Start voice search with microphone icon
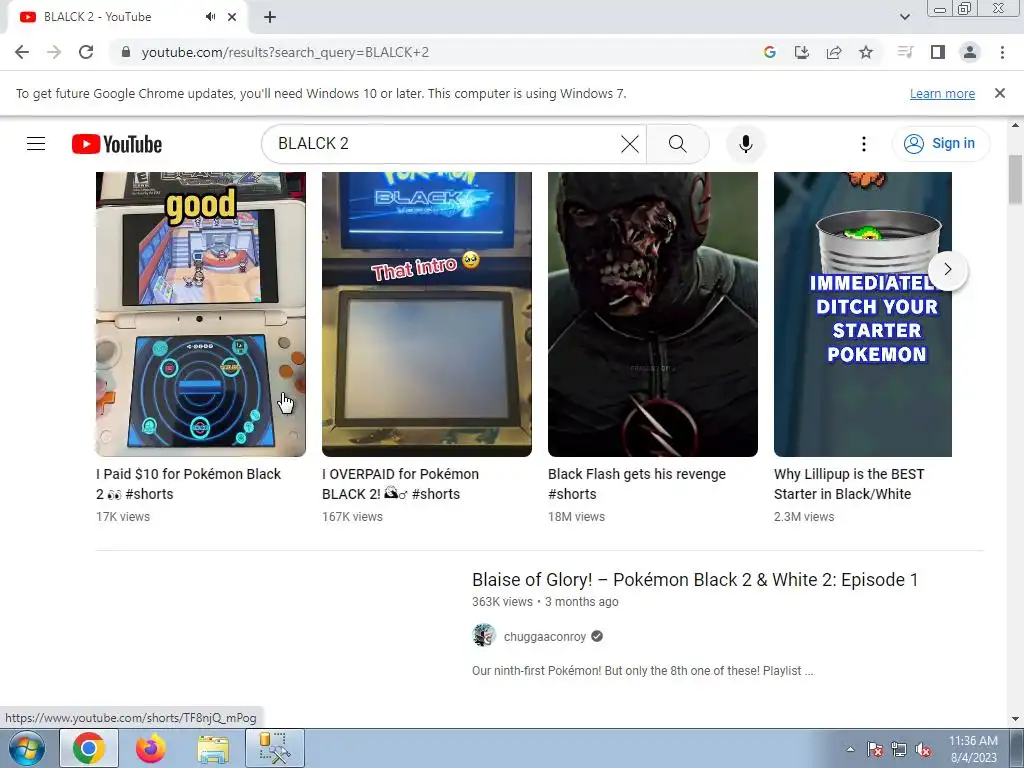 point(745,144)
